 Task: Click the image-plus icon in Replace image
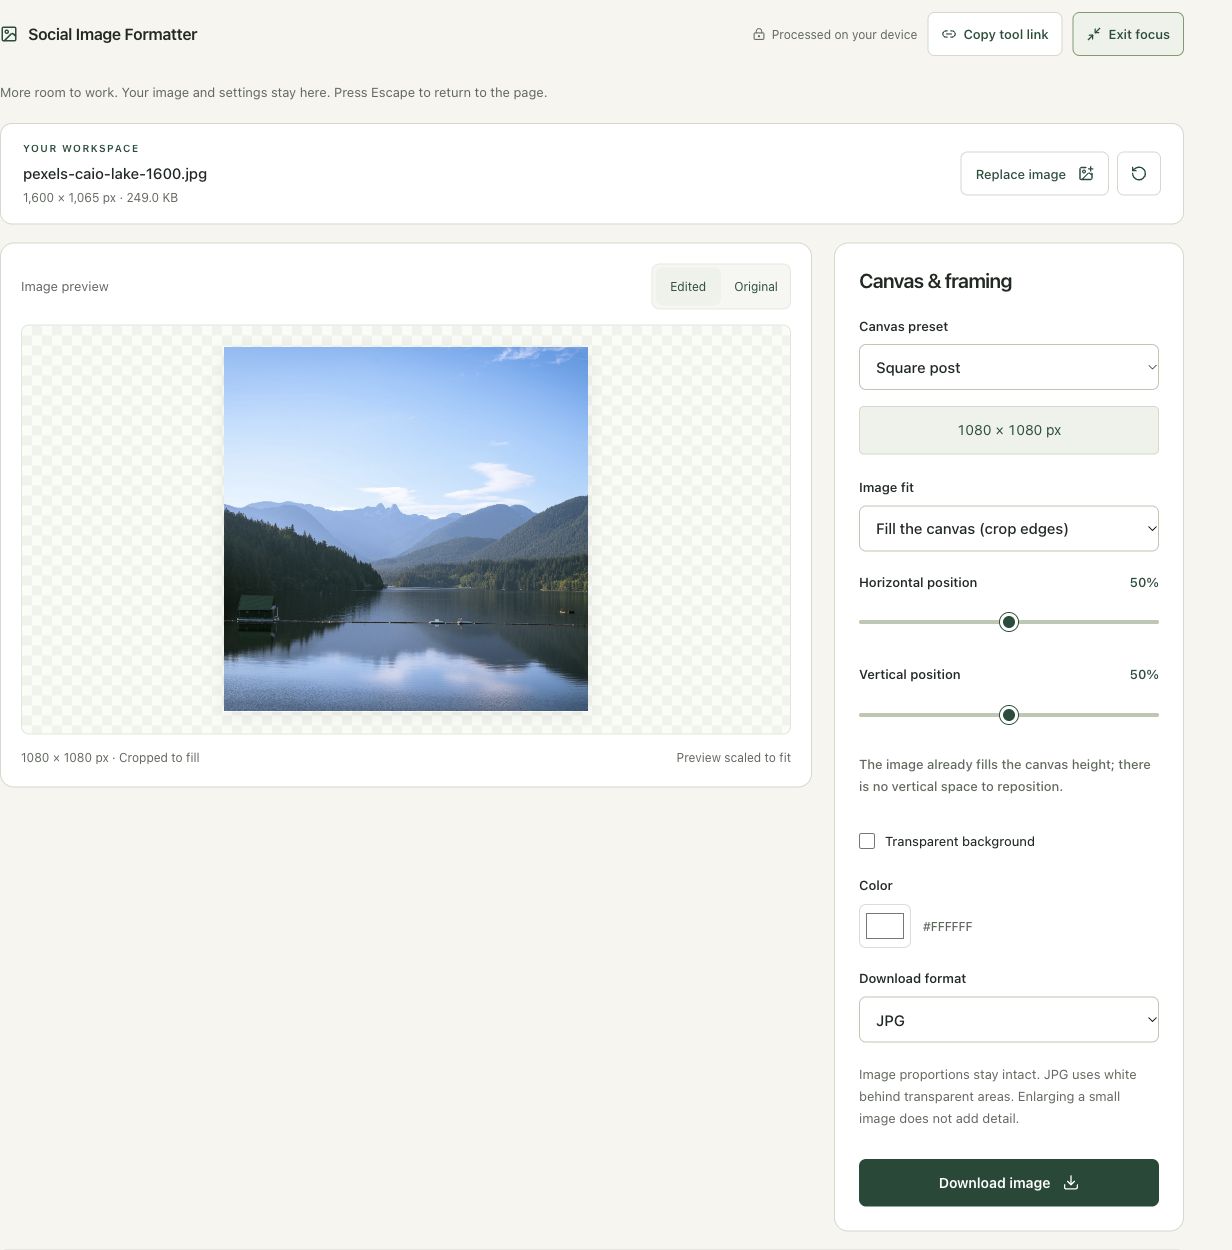[1086, 173]
